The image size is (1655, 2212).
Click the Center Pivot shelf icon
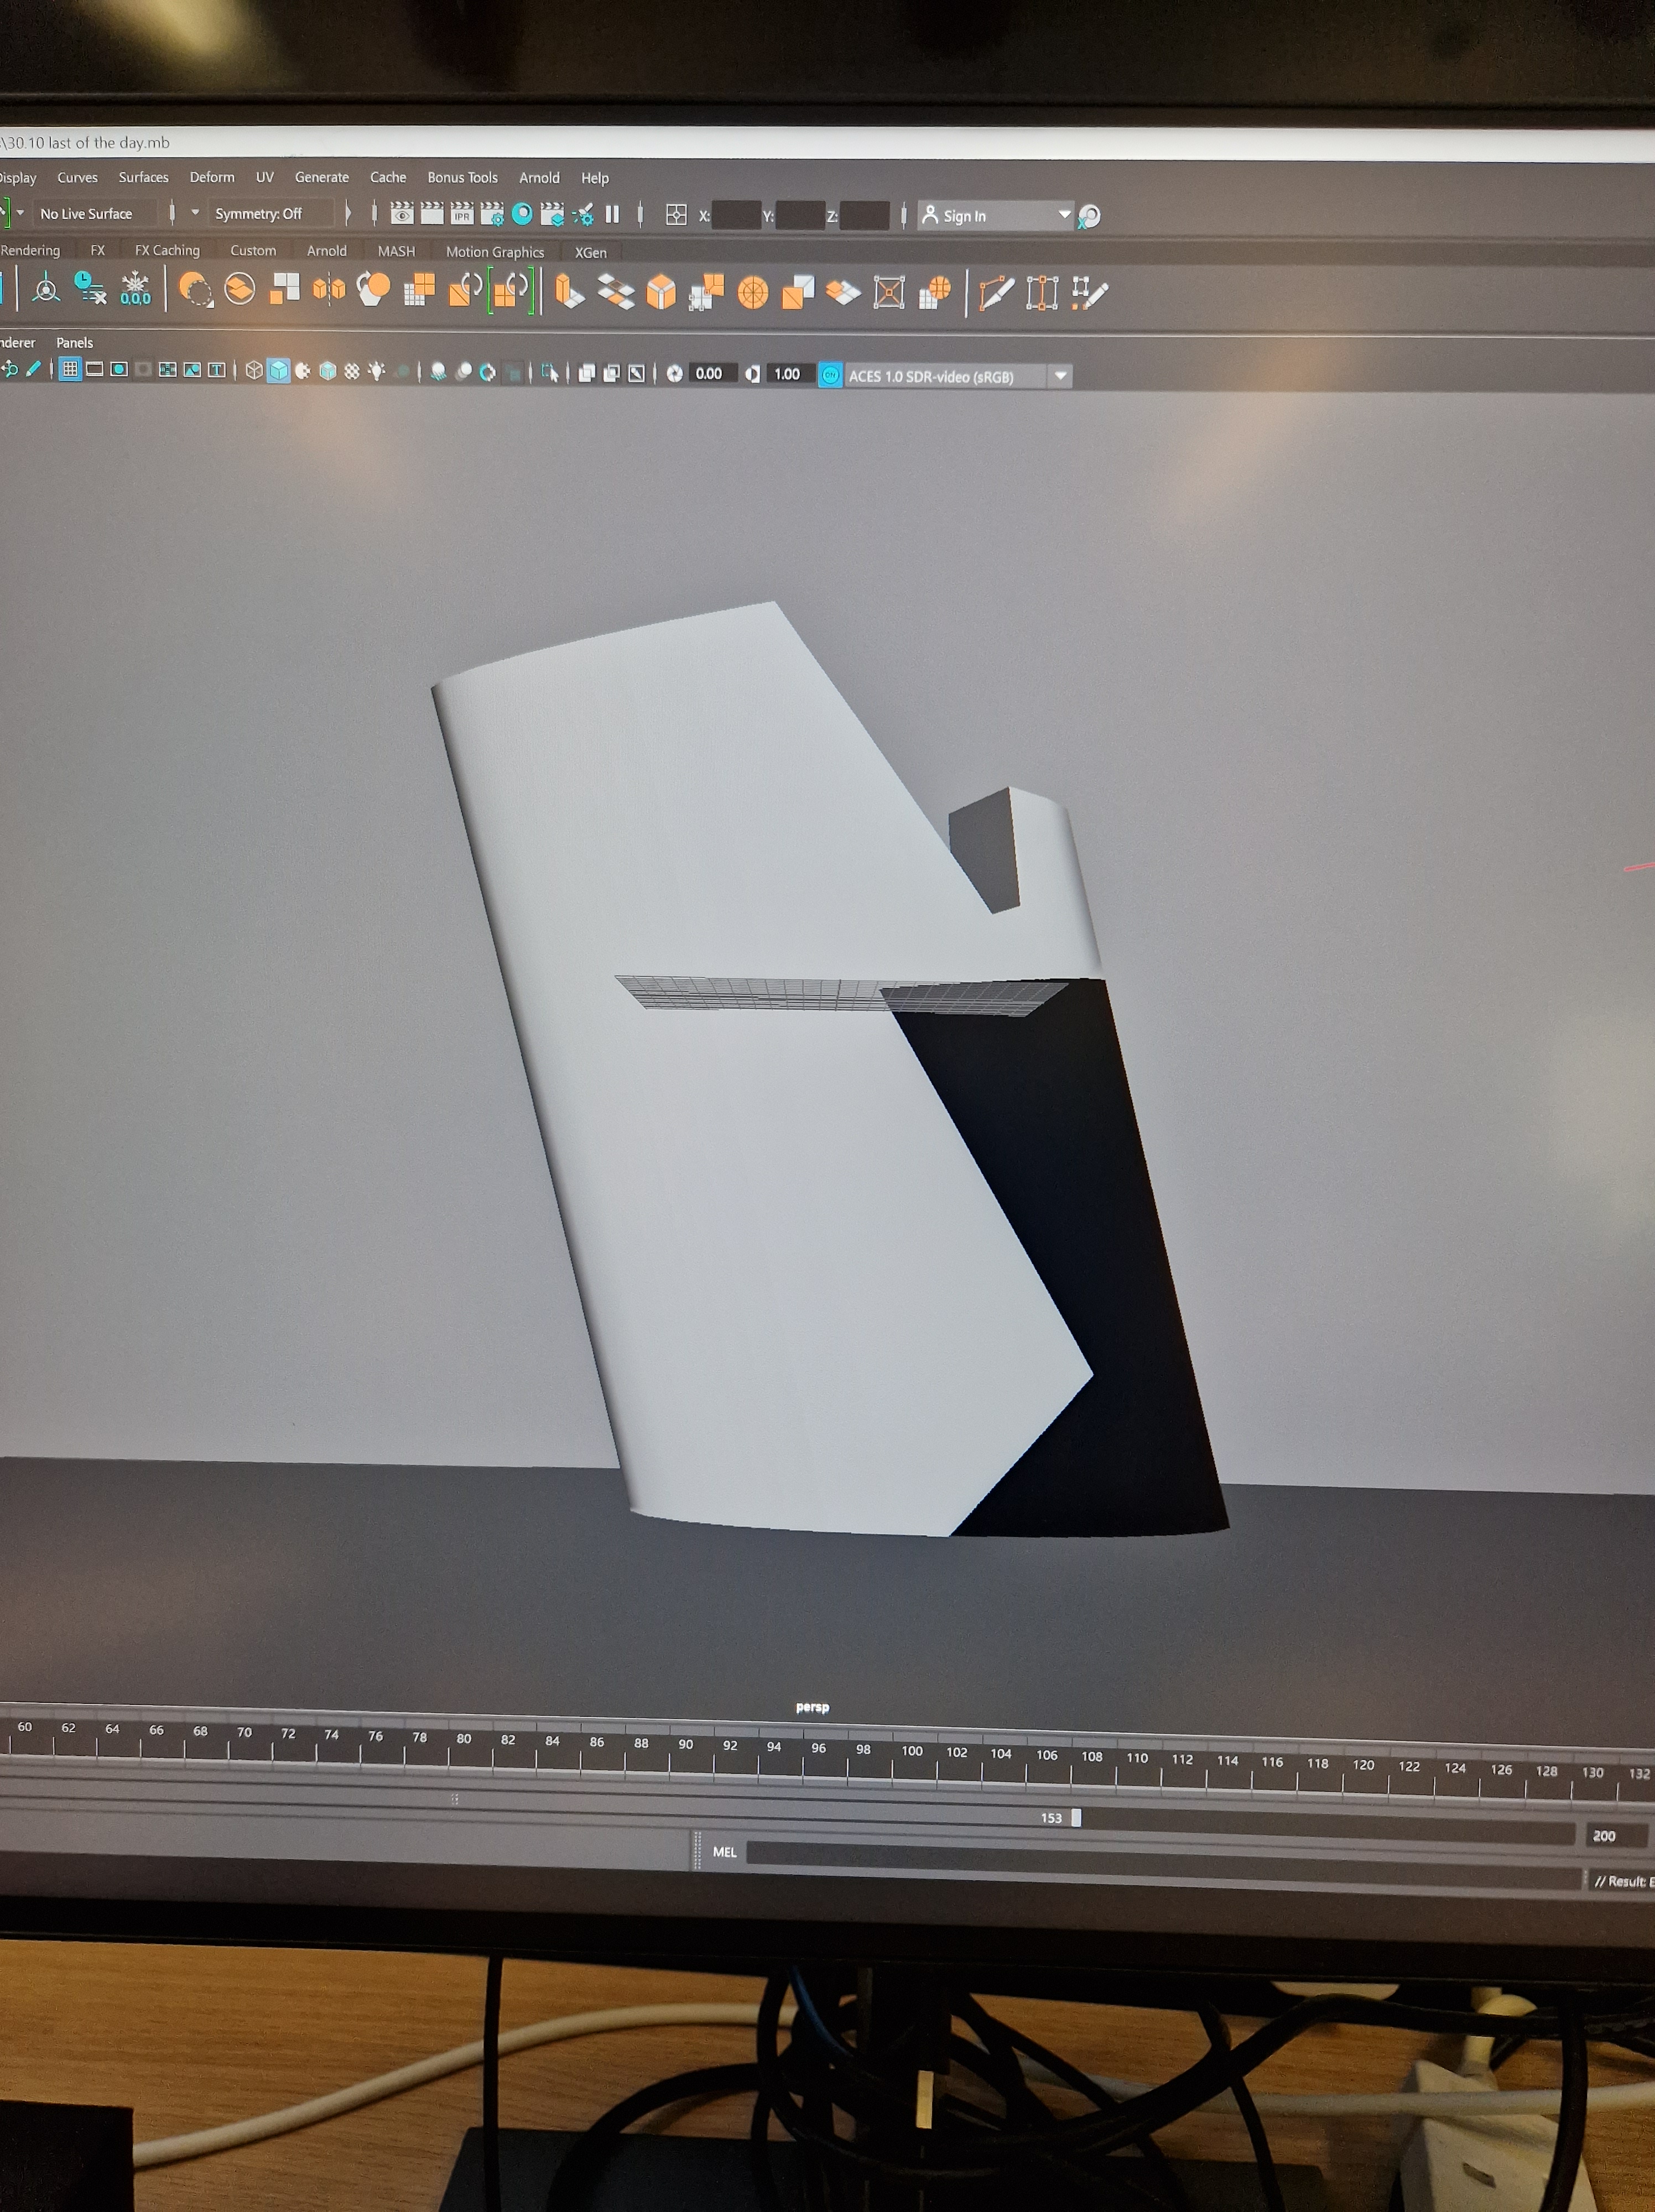(x=46, y=289)
